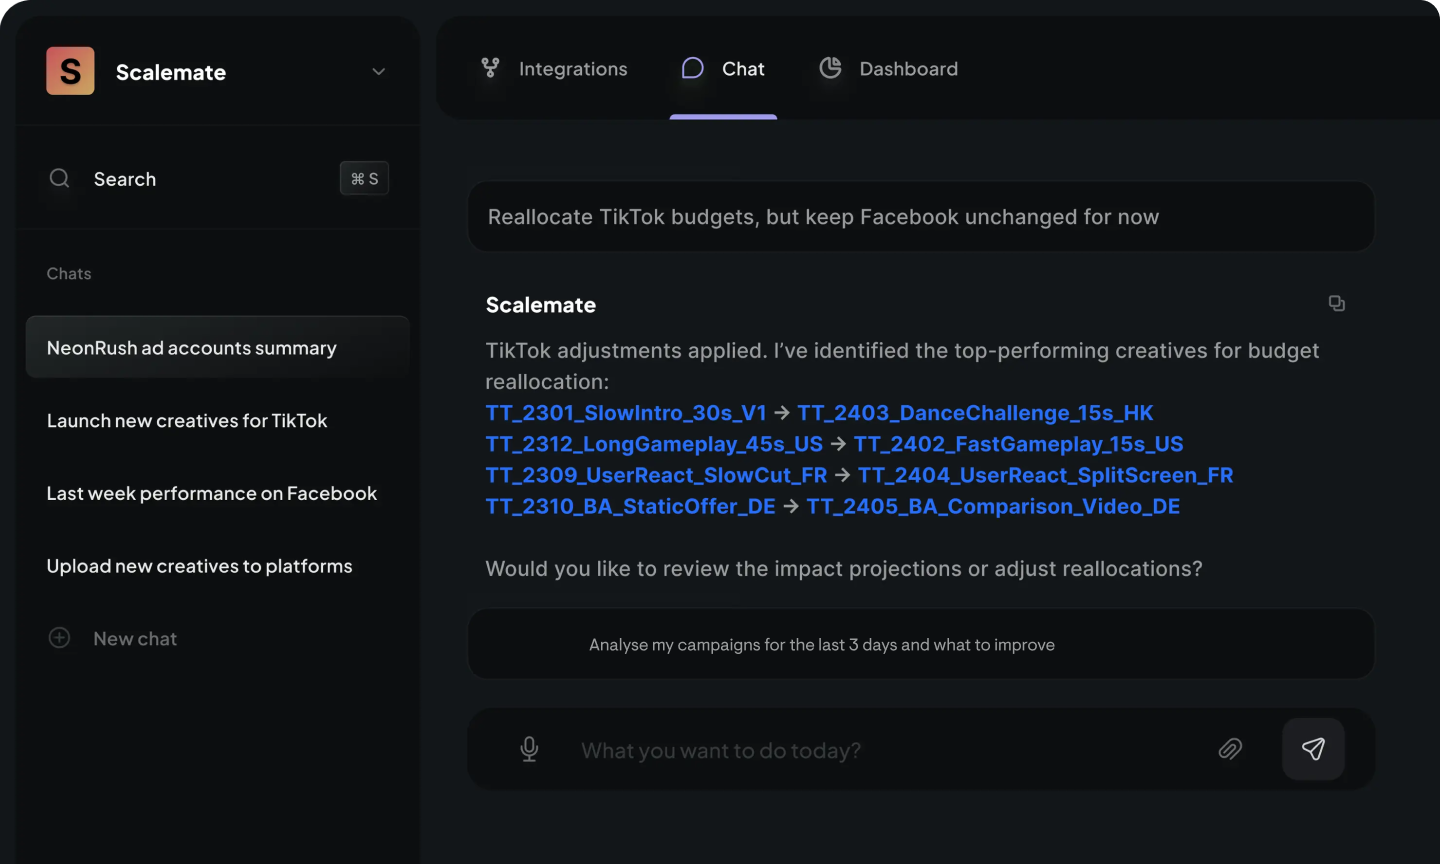Click the search magnifier icon
Screen dimensions: 1440x864
click(59, 178)
